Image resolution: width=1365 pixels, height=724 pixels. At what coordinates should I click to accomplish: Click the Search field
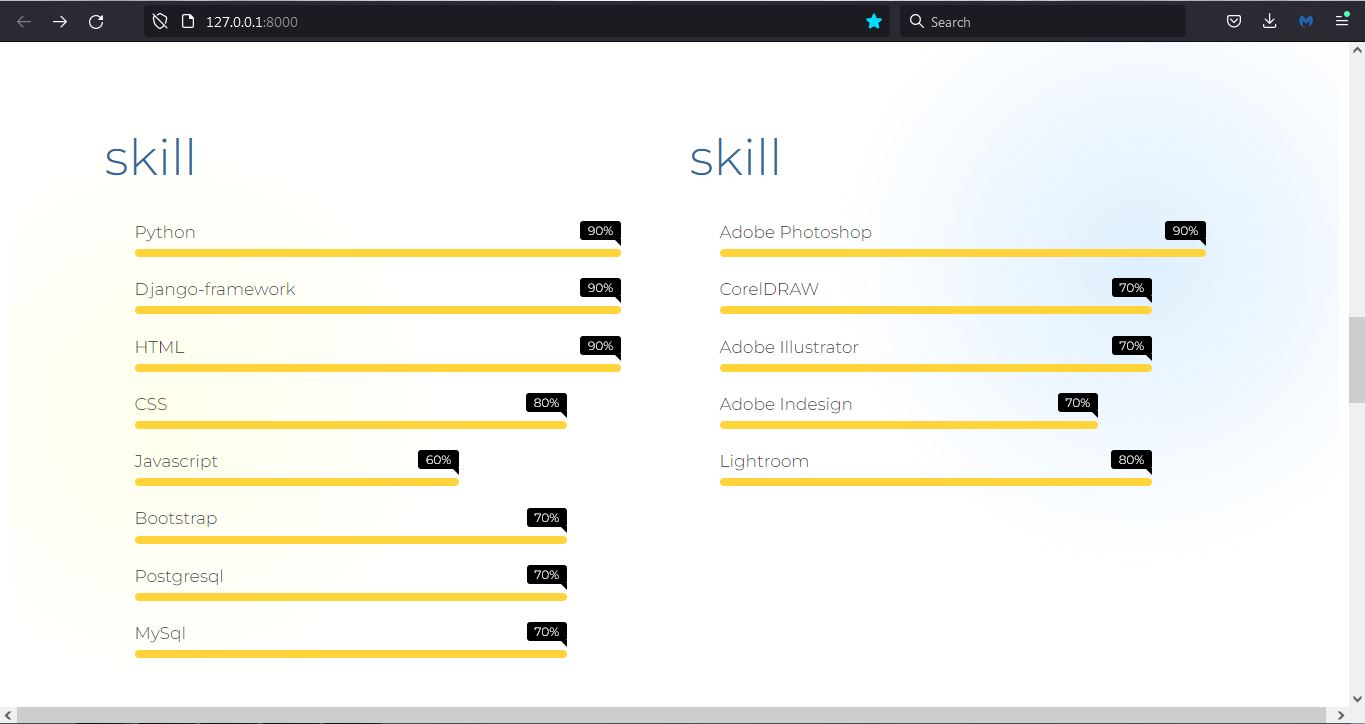(x=1000, y=21)
